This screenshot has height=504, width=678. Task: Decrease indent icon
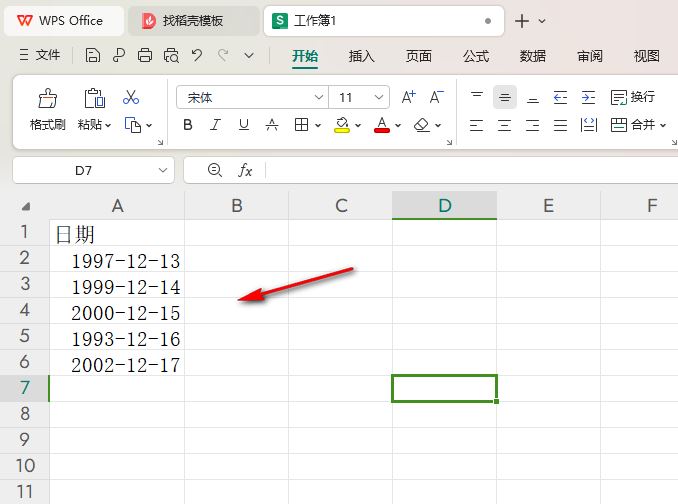pyautogui.click(x=560, y=97)
